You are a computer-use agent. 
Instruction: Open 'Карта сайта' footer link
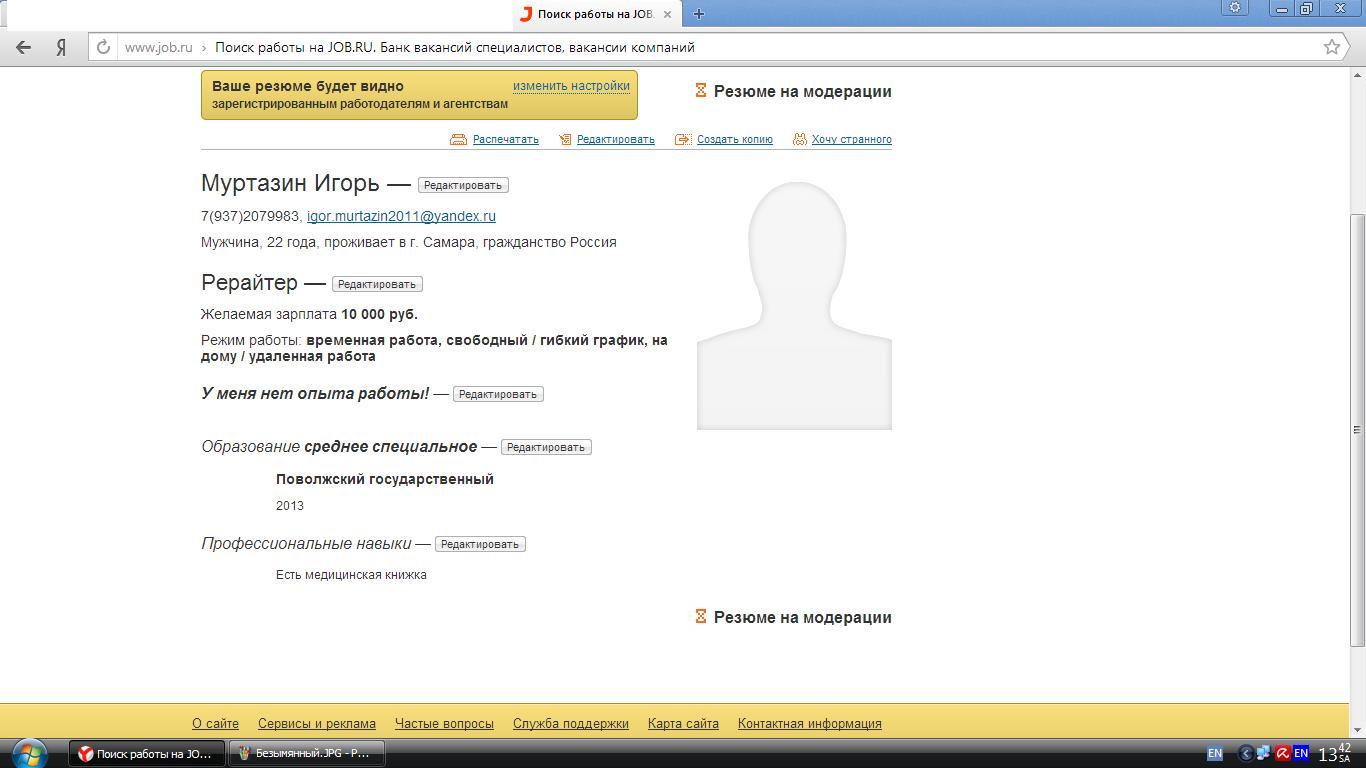(x=683, y=723)
